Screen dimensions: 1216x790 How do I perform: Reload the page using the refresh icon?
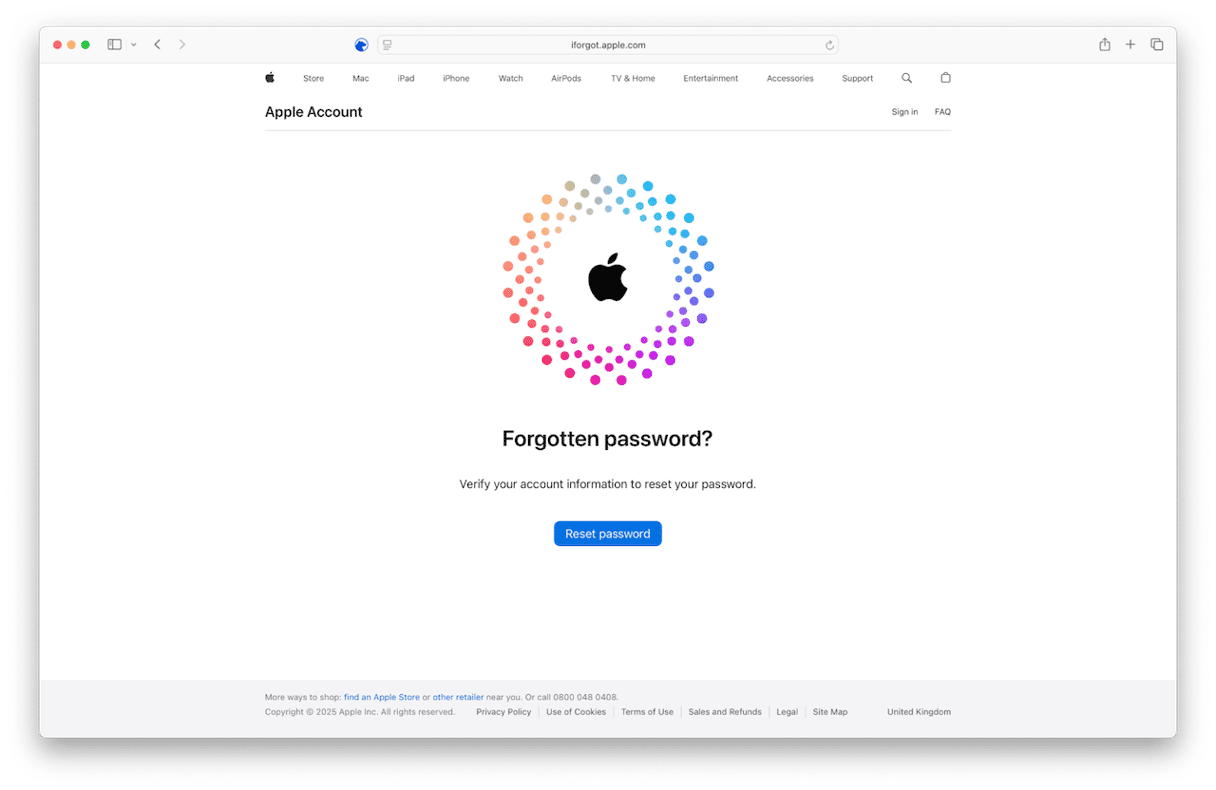click(x=829, y=45)
